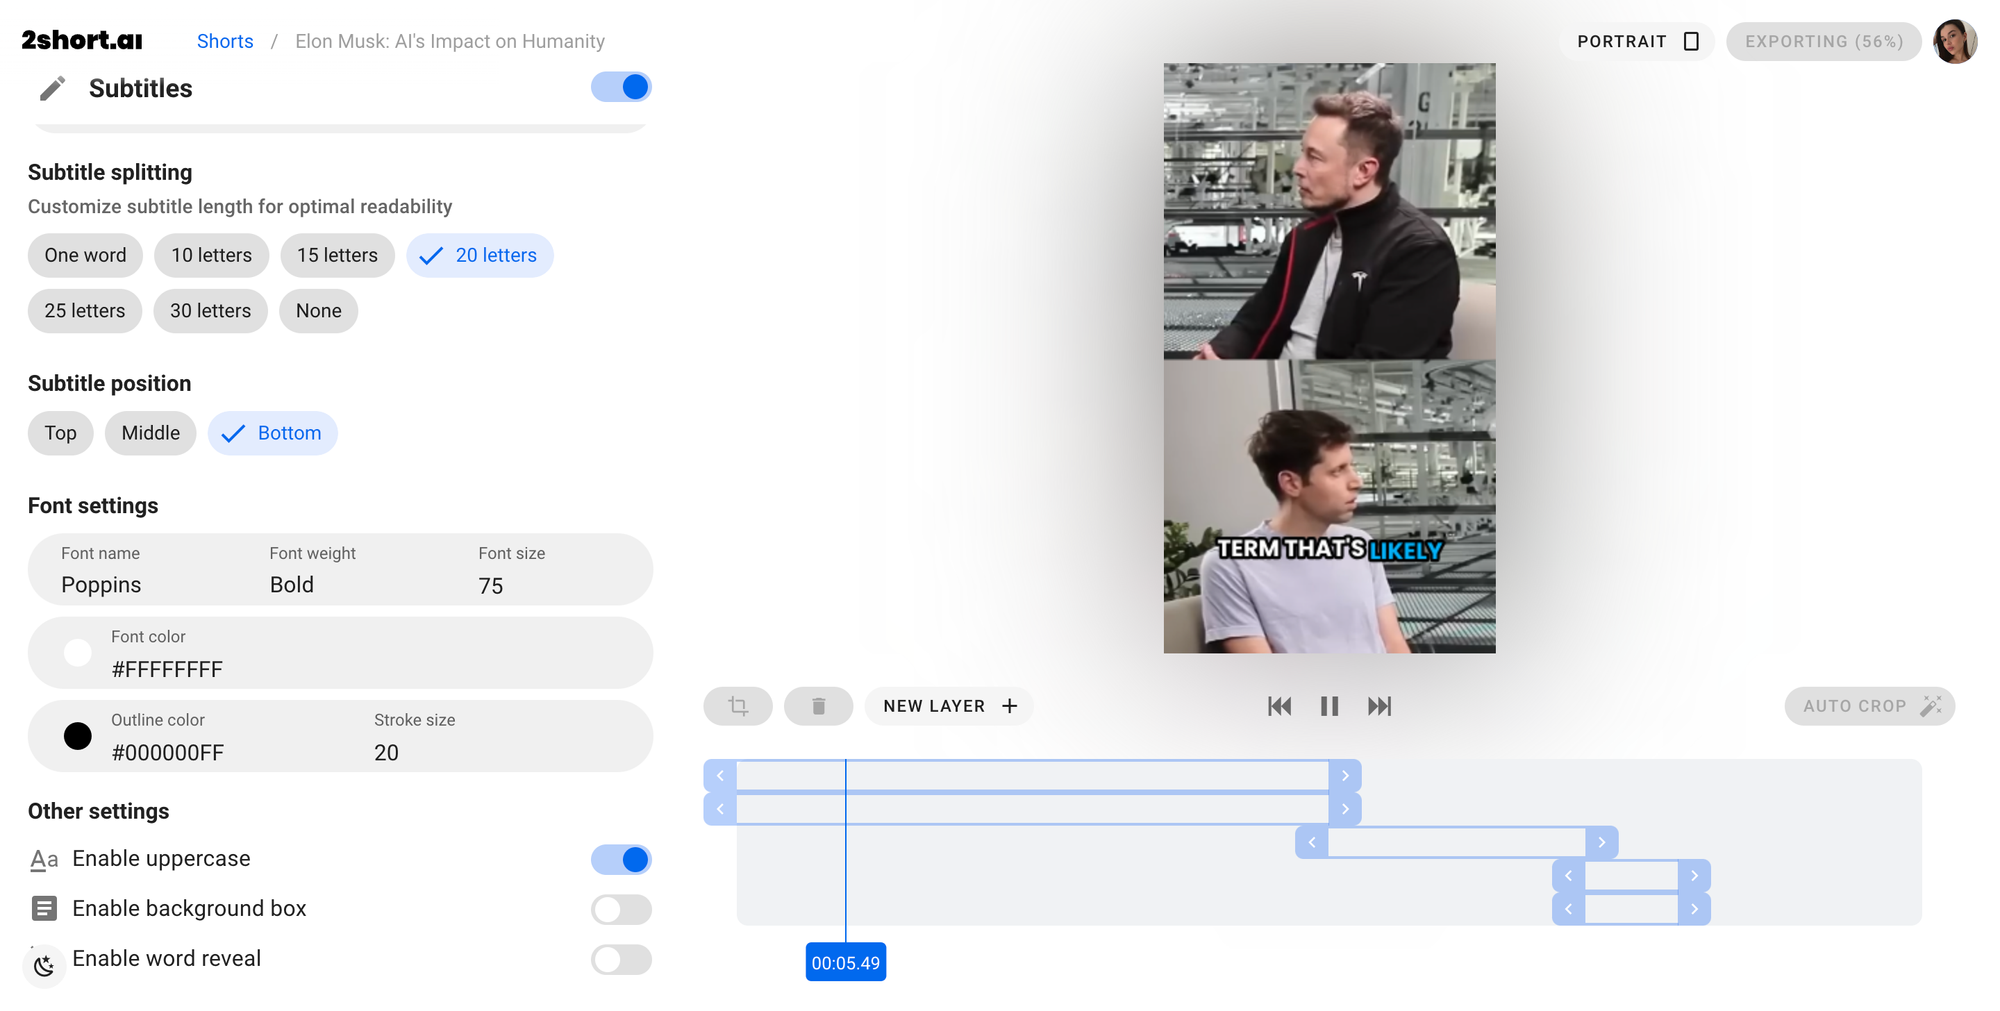Click the dark mode moon icon

pos(44,966)
